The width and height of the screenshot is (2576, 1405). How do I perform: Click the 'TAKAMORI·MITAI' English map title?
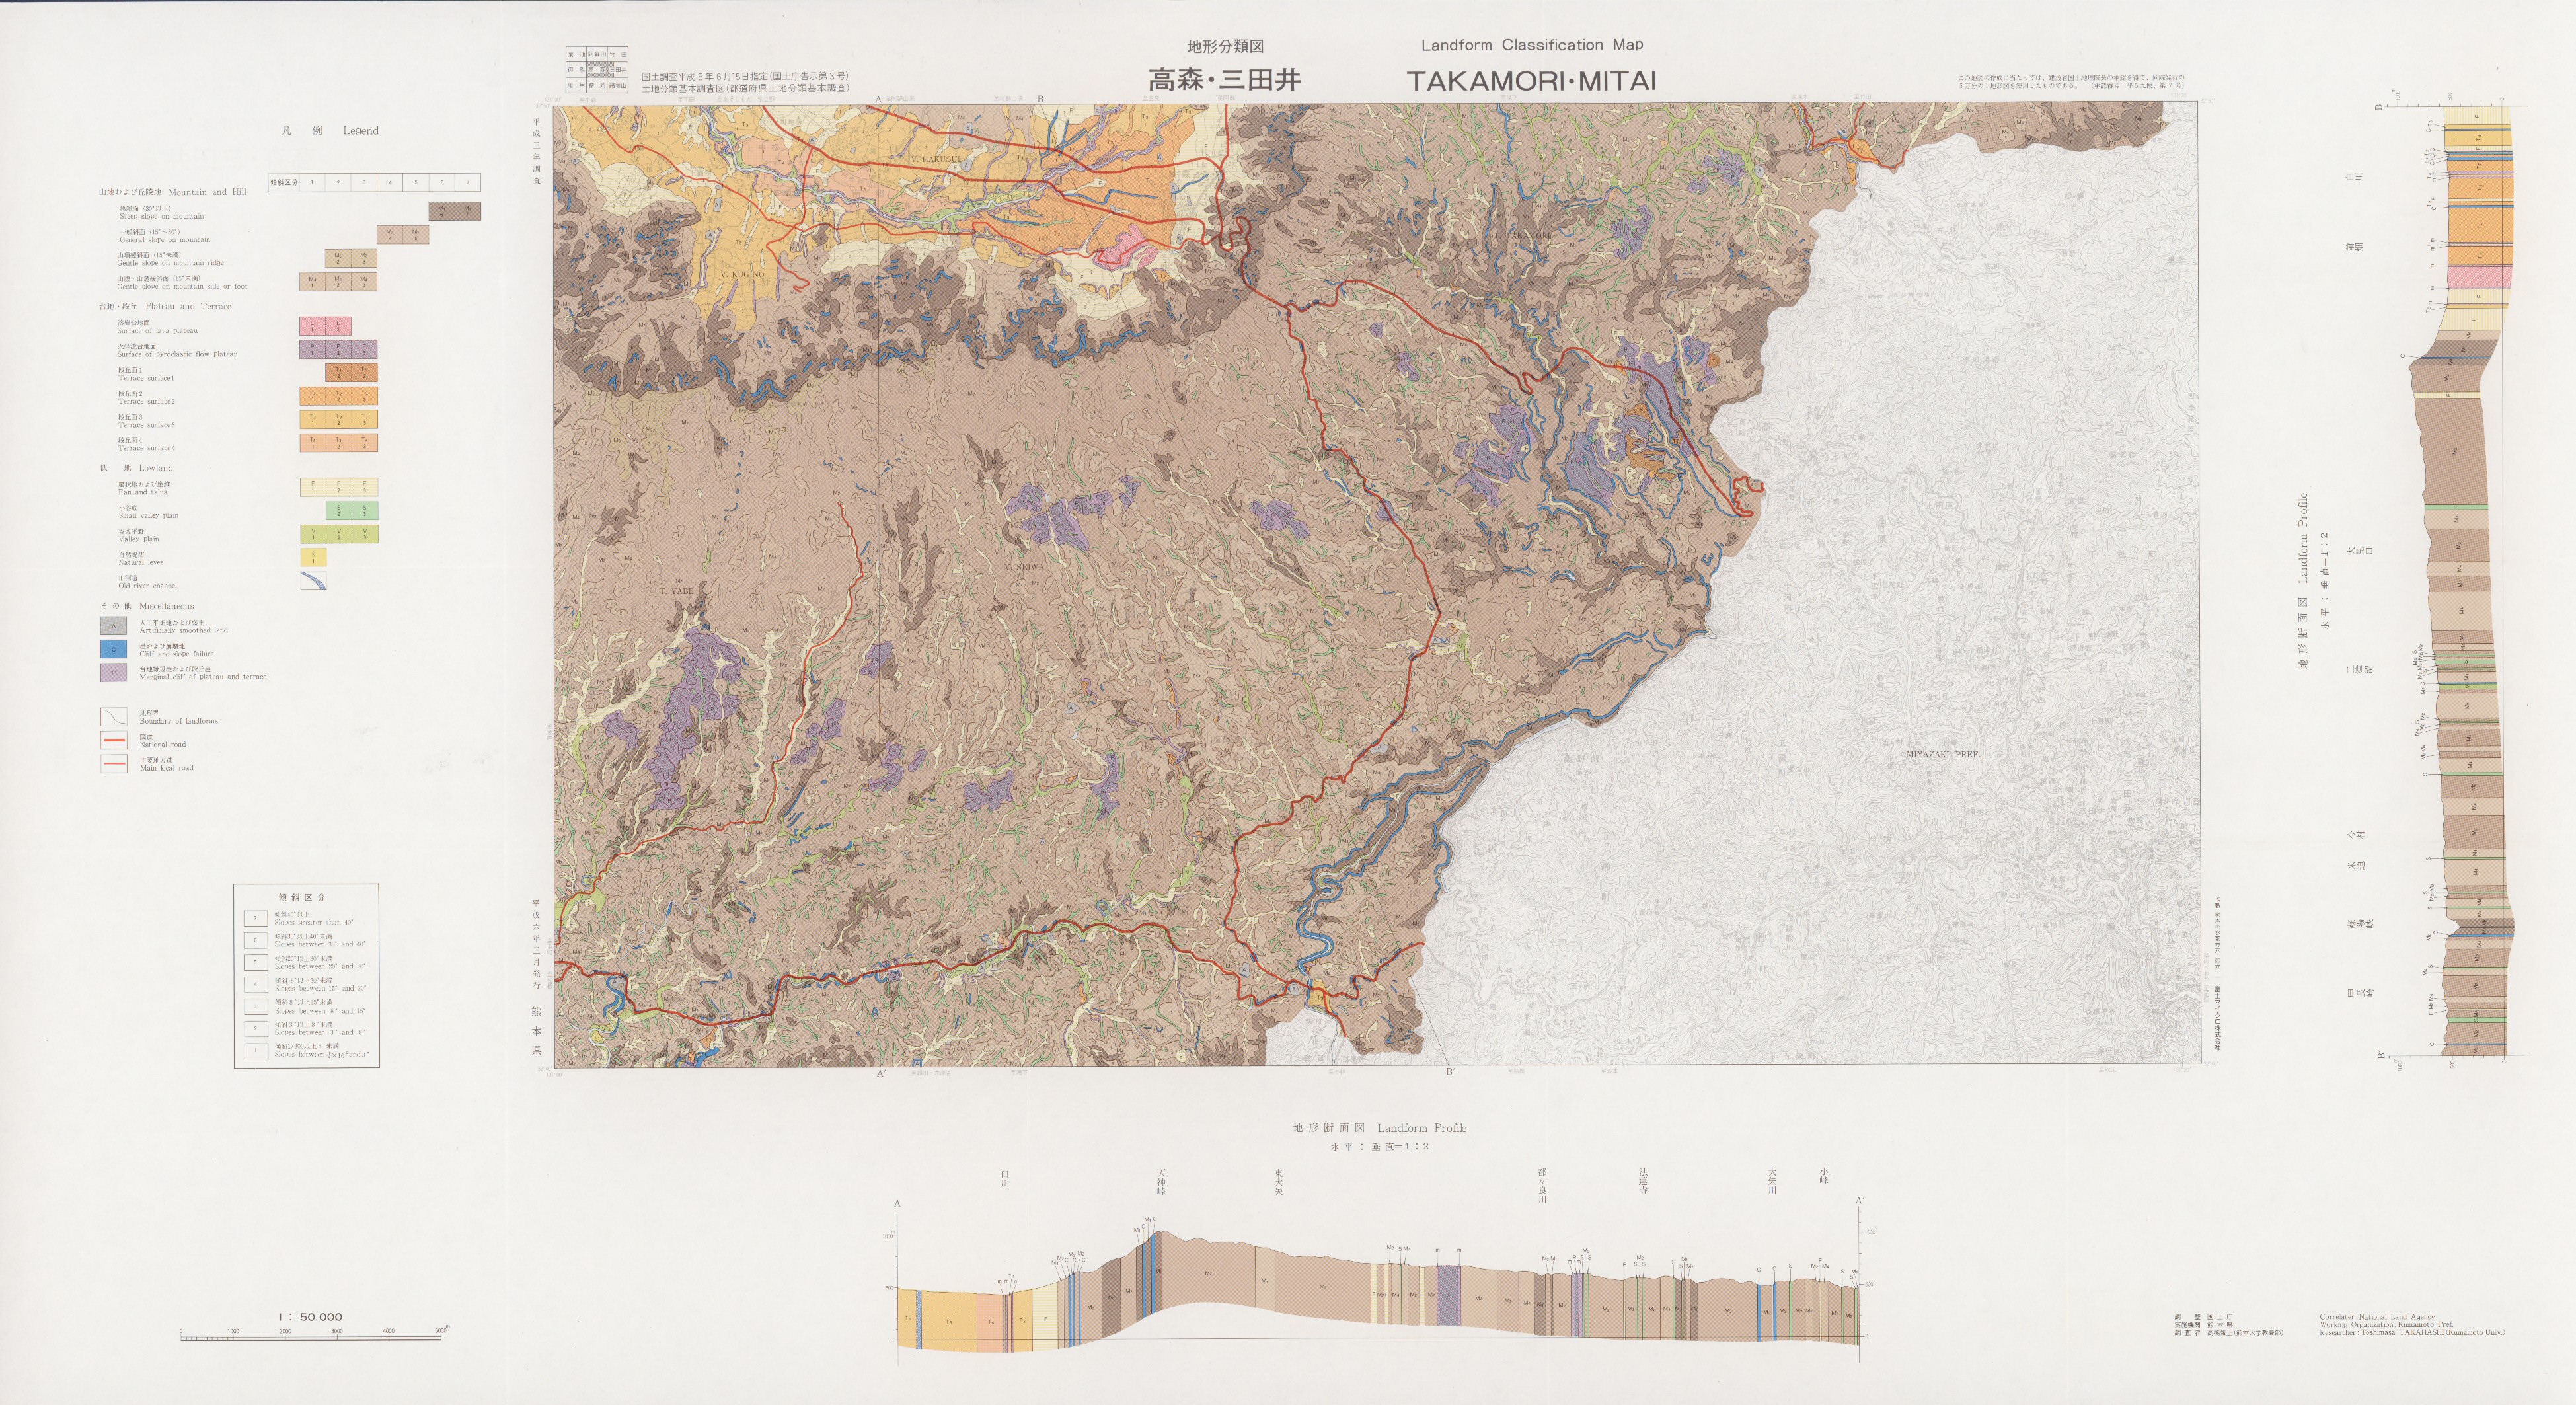1531,81
